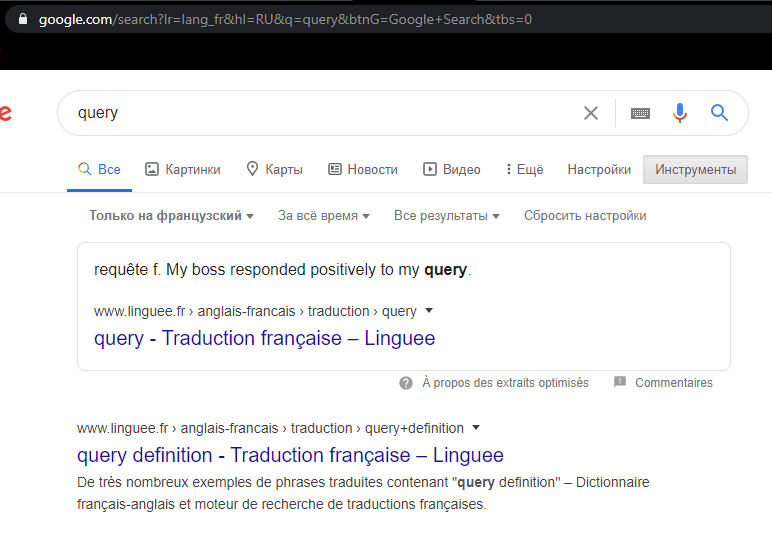The width and height of the screenshot is (772, 547).
Task: Click Сбросить настройки link
Action: [x=585, y=216]
